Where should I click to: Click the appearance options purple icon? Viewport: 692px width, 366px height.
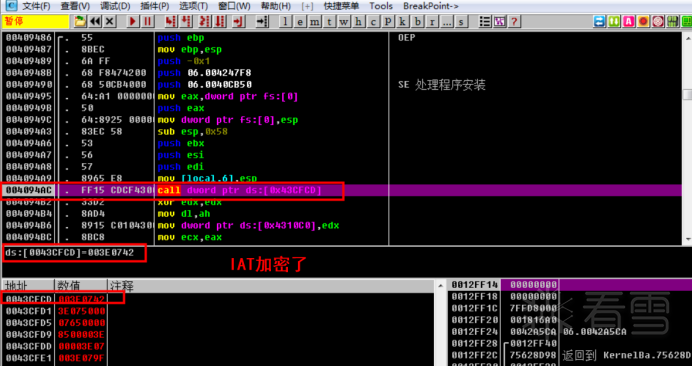pos(499,21)
